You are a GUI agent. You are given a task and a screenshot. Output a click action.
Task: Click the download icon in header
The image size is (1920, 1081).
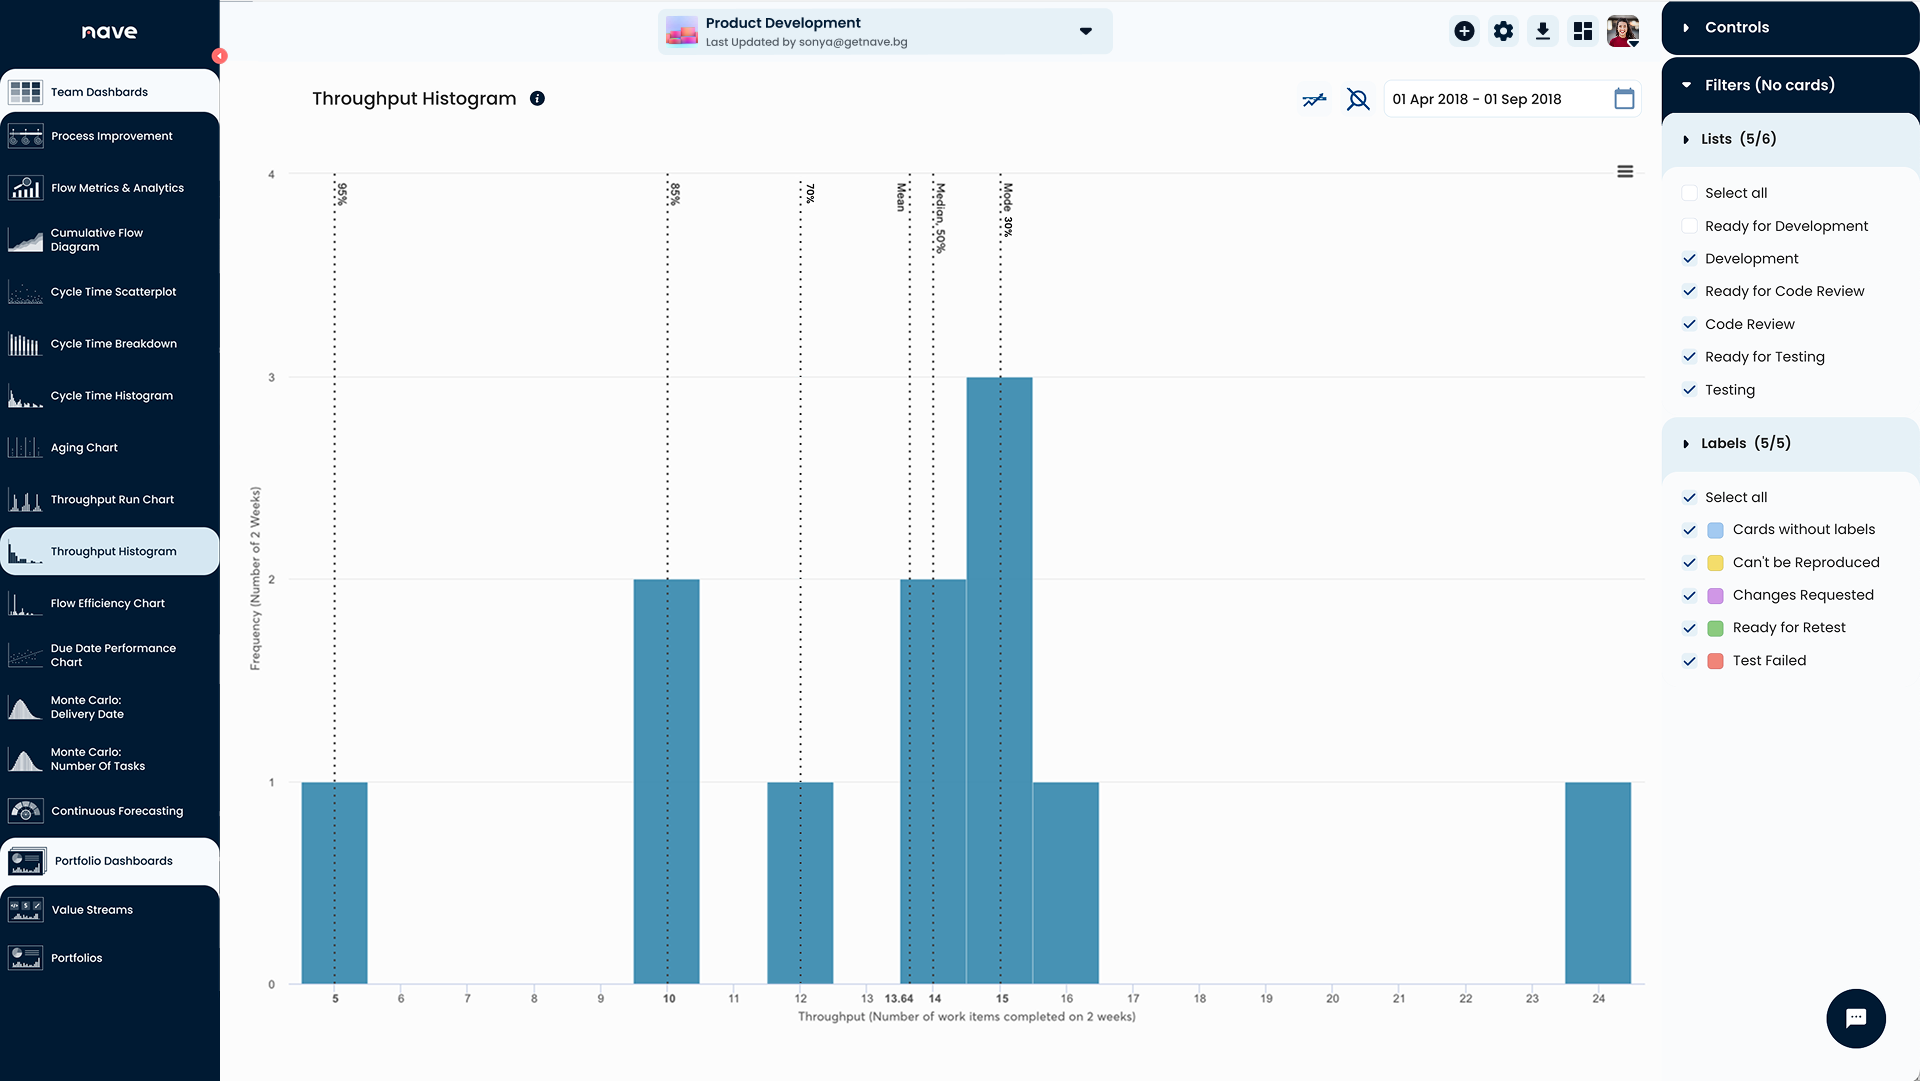coord(1543,31)
